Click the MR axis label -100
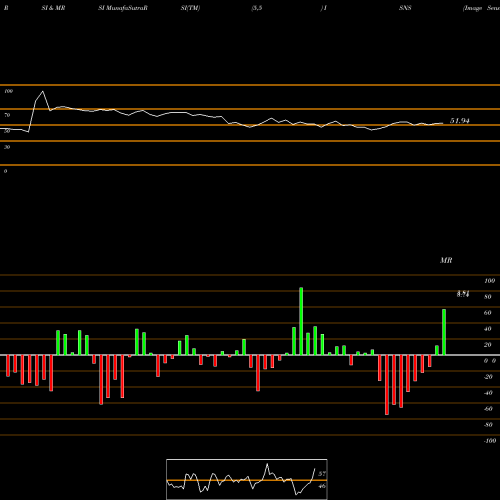 (489, 441)
